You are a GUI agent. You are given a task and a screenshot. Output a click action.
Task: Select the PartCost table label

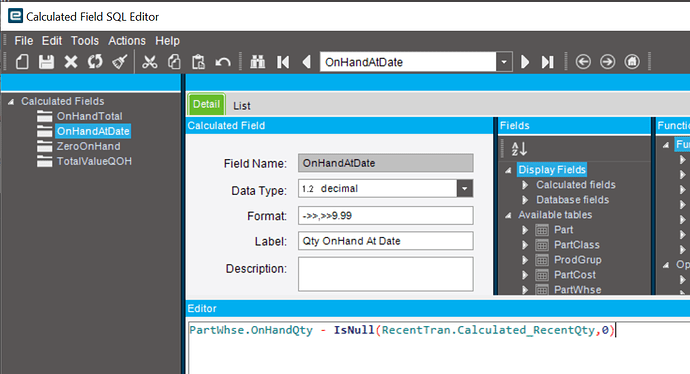pyautogui.click(x=575, y=275)
